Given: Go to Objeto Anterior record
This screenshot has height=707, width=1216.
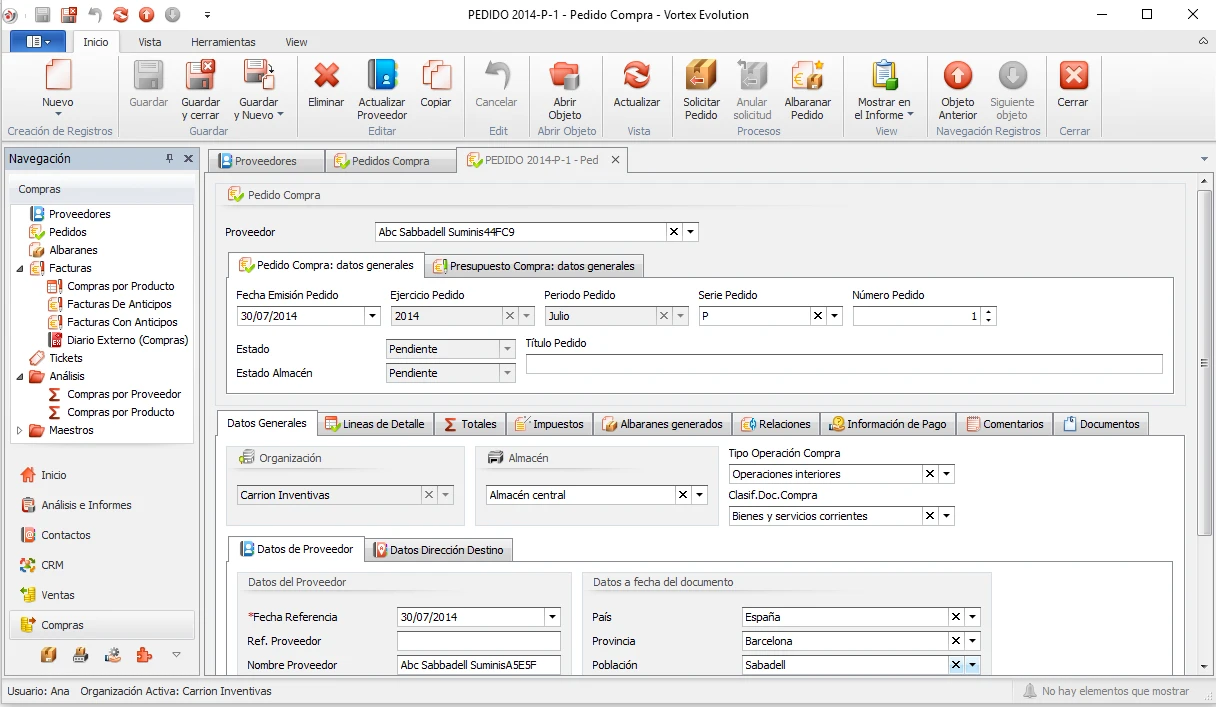Looking at the screenshot, I should pyautogui.click(x=958, y=76).
